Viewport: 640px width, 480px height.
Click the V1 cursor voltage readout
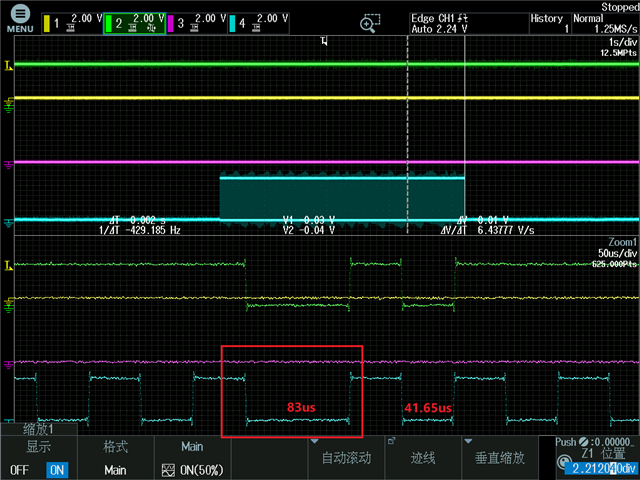pos(309,220)
